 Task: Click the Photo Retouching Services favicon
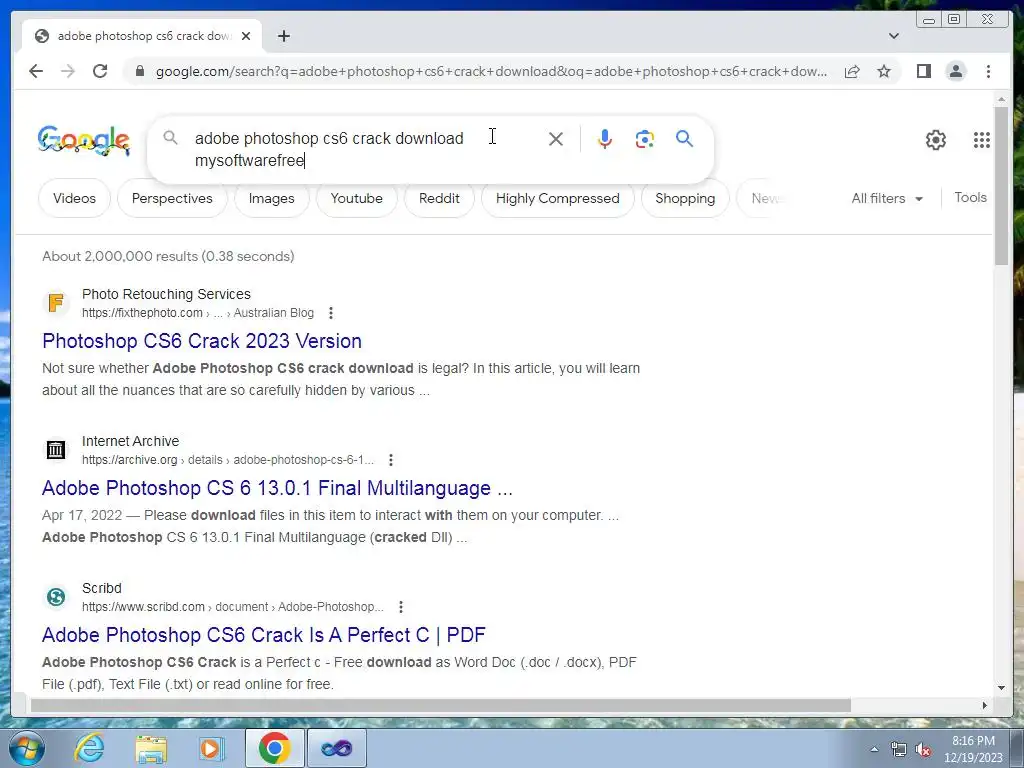(x=56, y=302)
